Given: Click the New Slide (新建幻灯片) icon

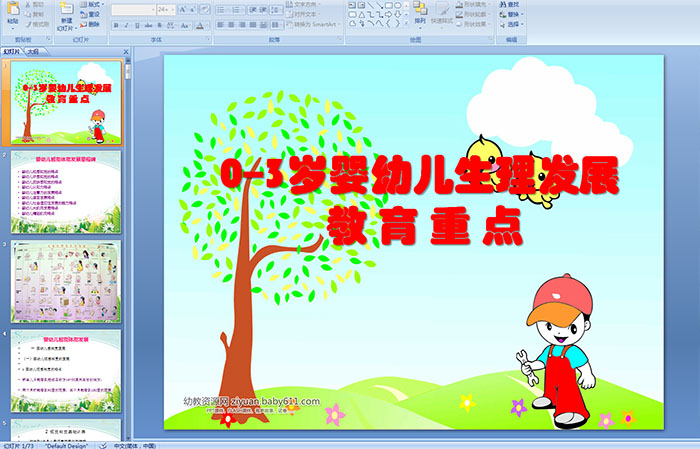Looking at the screenshot, I should coord(67,8).
